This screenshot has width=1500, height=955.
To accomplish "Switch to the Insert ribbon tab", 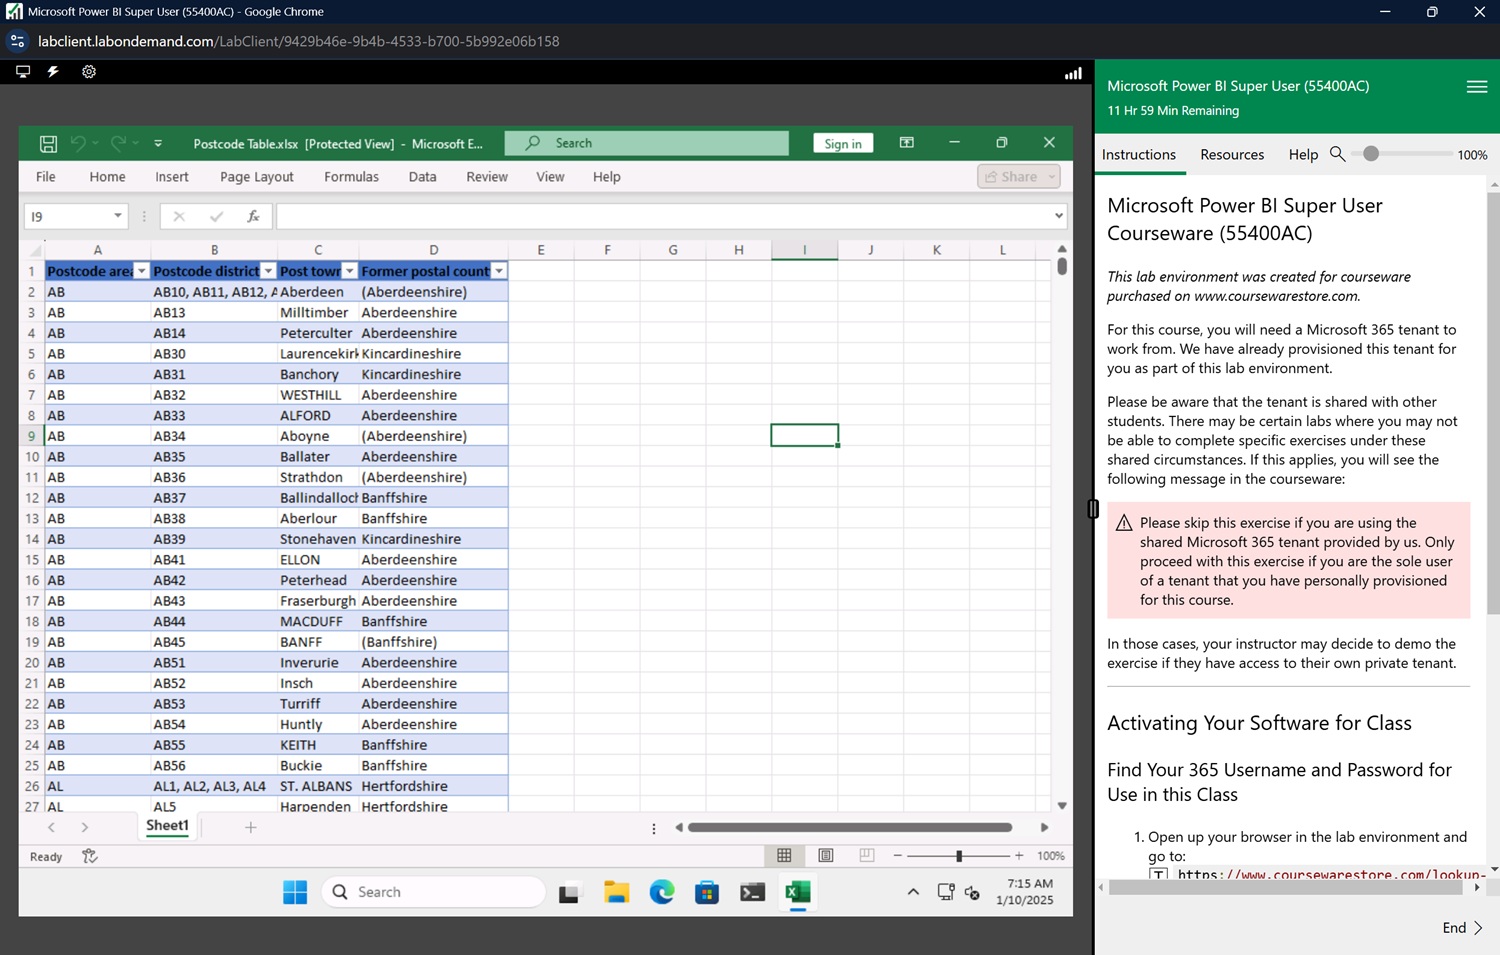I will (172, 176).
